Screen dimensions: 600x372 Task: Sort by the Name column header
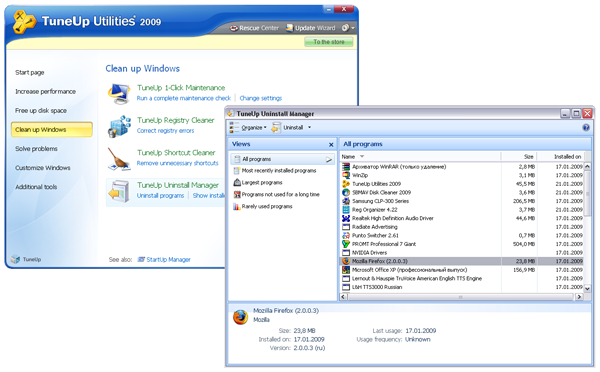420,157
